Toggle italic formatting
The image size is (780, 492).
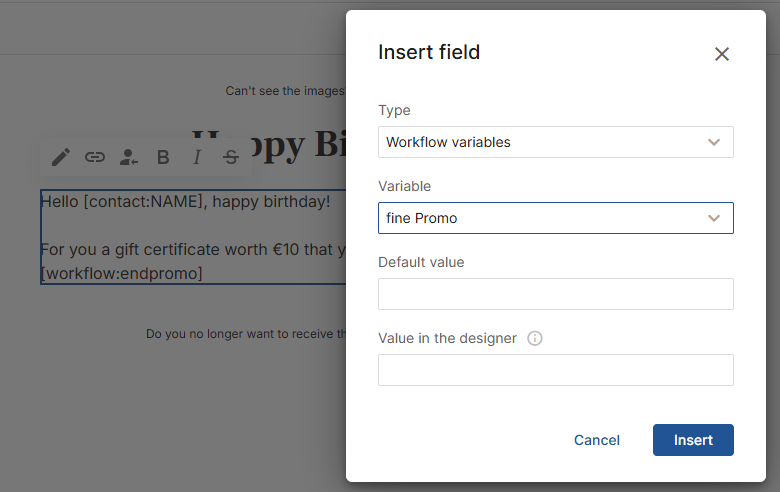click(197, 157)
